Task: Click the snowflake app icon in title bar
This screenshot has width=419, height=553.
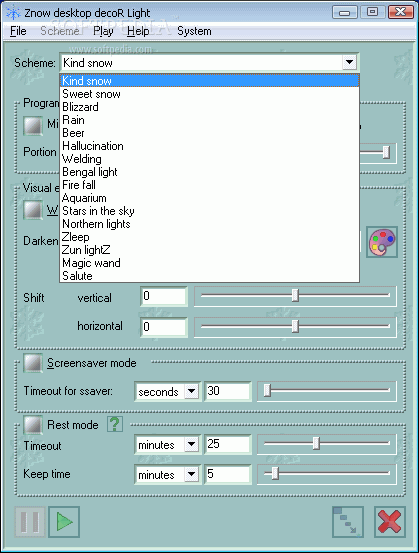Action: click(13, 13)
